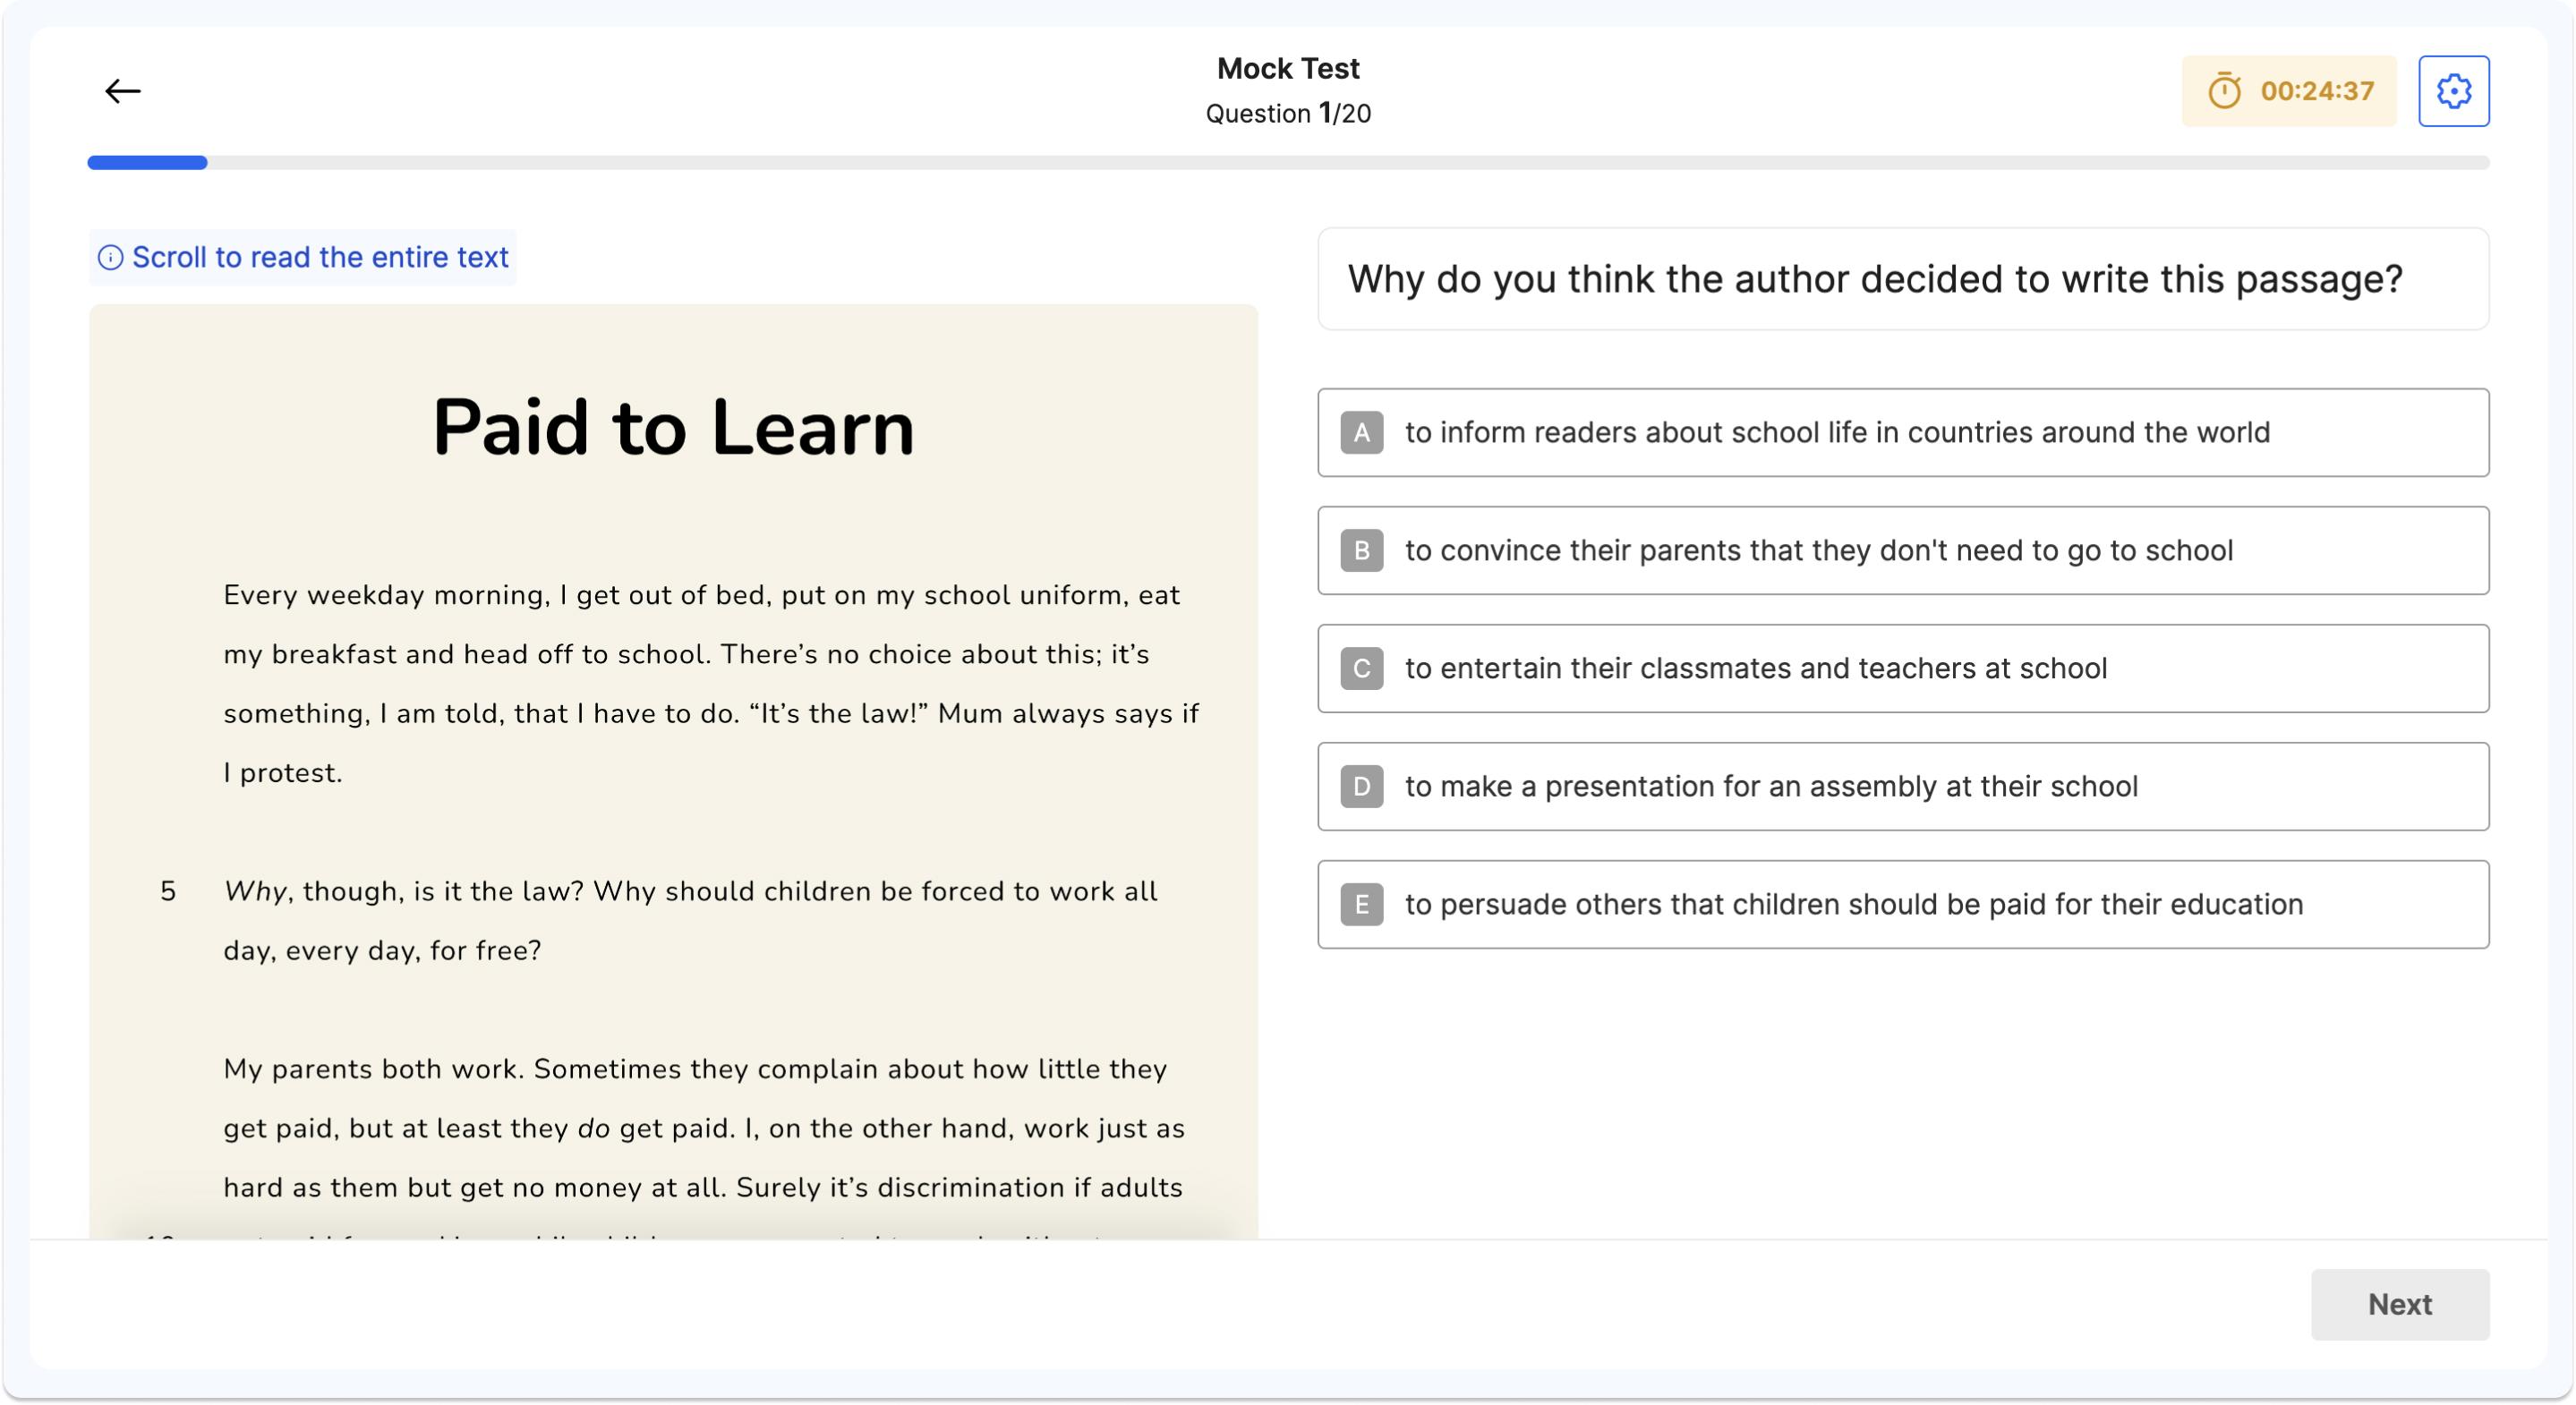Select answer C about entertaining classmates

click(x=1900, y=668)
